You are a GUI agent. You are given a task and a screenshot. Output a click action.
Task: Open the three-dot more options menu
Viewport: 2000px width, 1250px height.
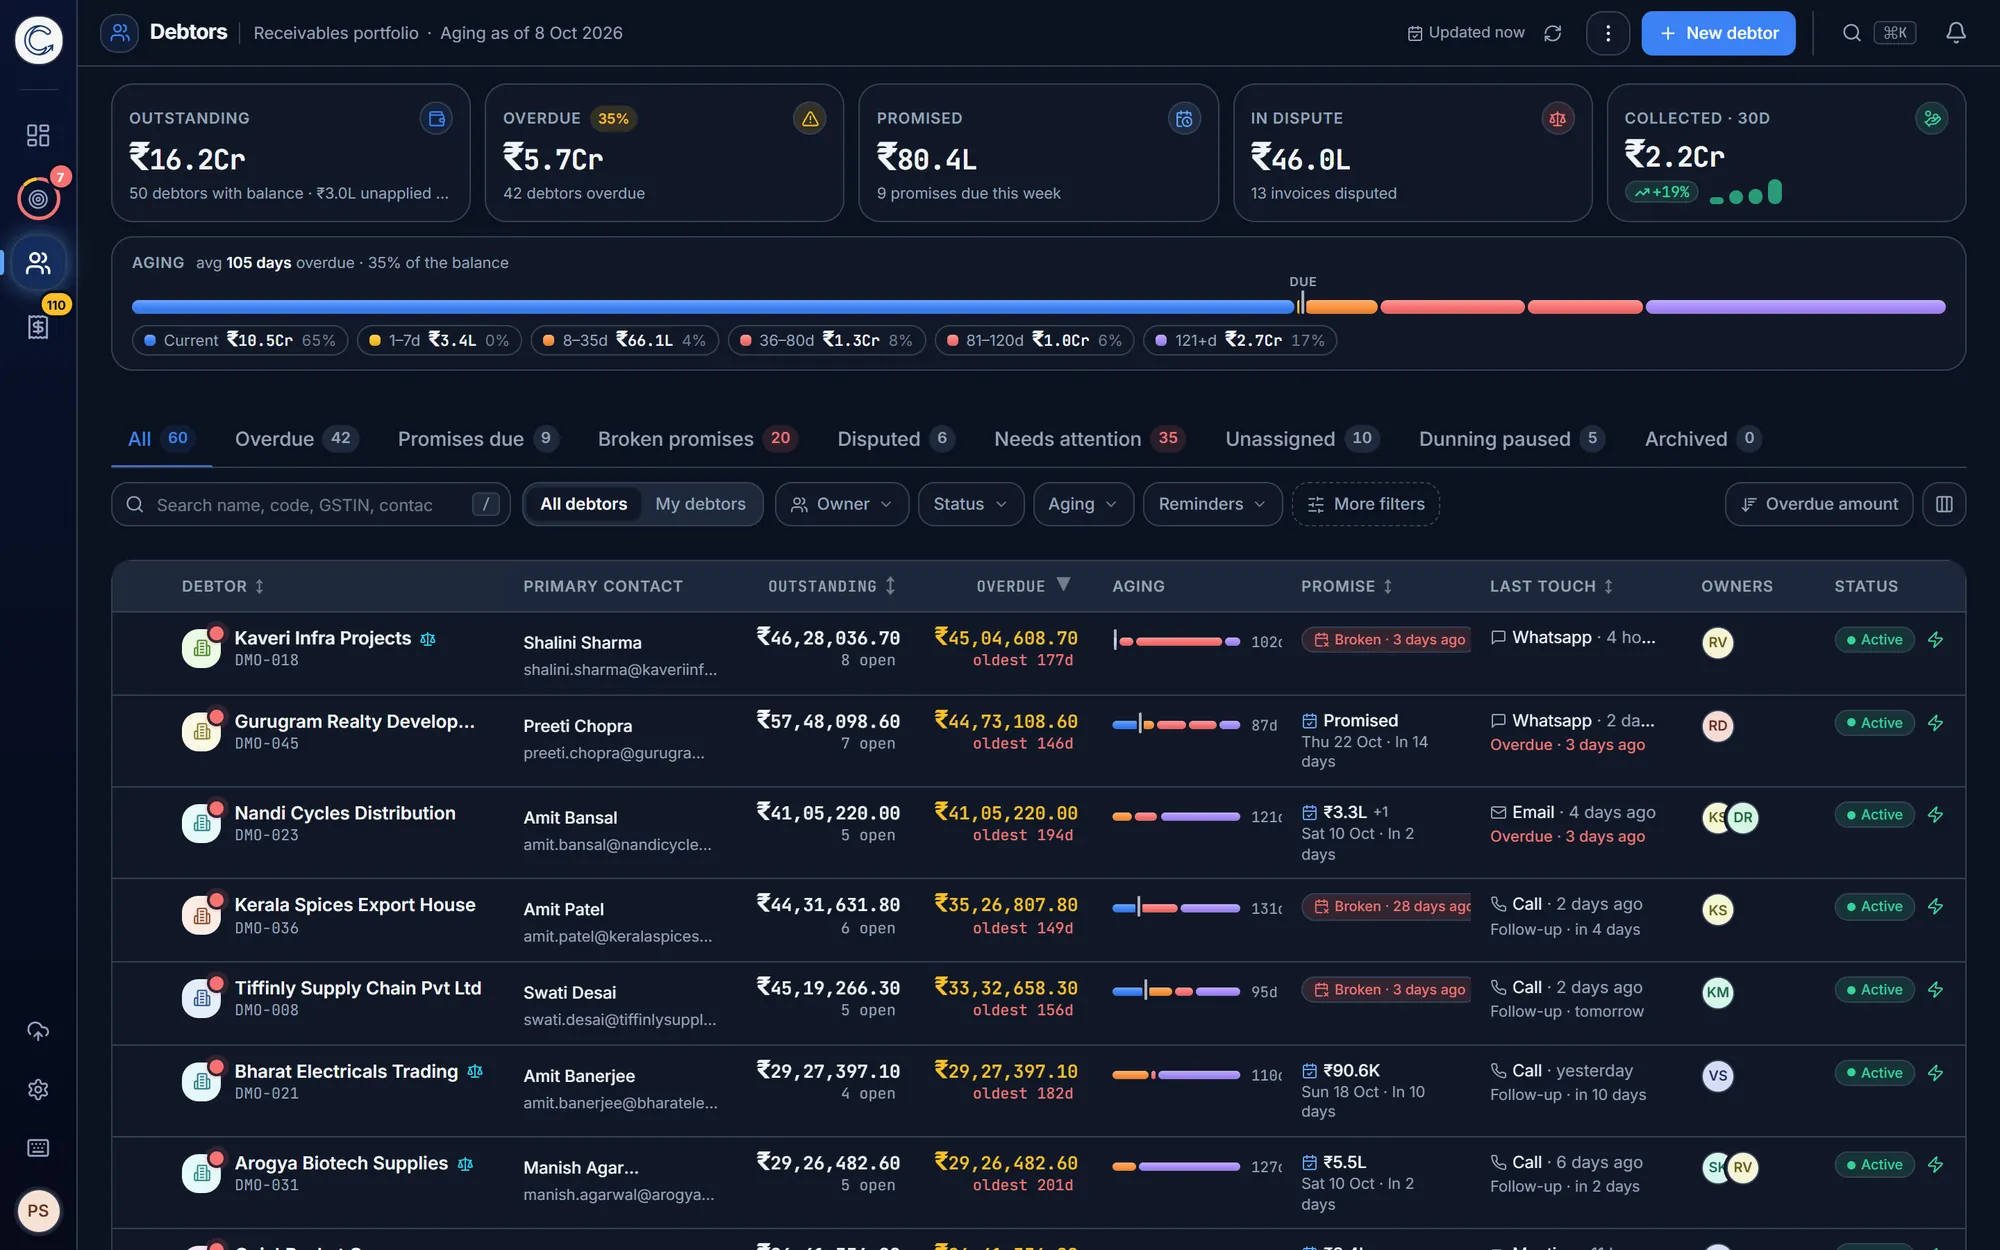(1607, 33)
